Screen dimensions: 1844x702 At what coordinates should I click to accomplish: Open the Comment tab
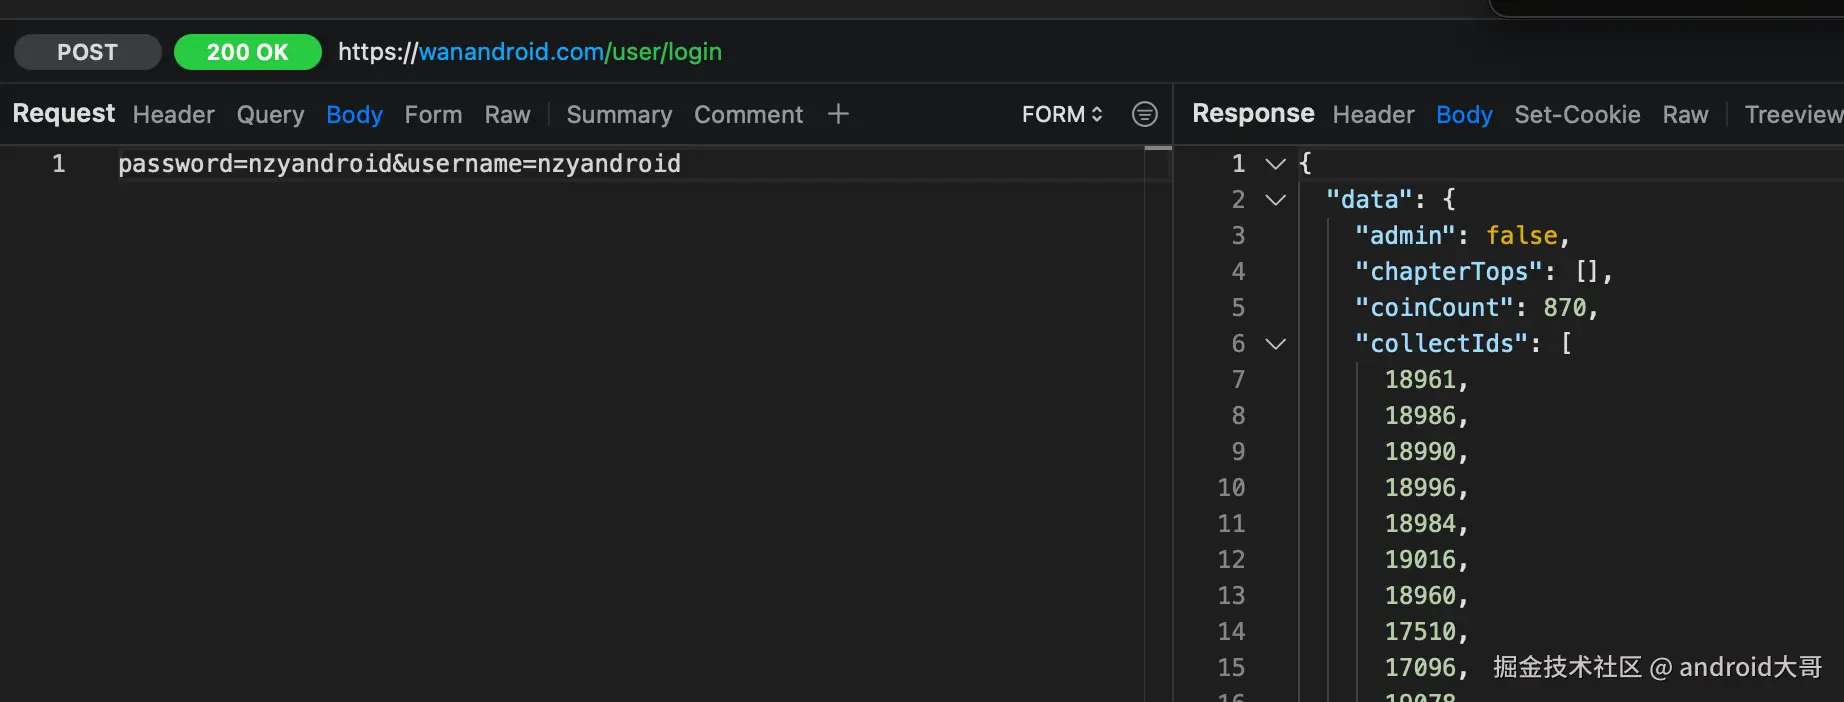748,115
